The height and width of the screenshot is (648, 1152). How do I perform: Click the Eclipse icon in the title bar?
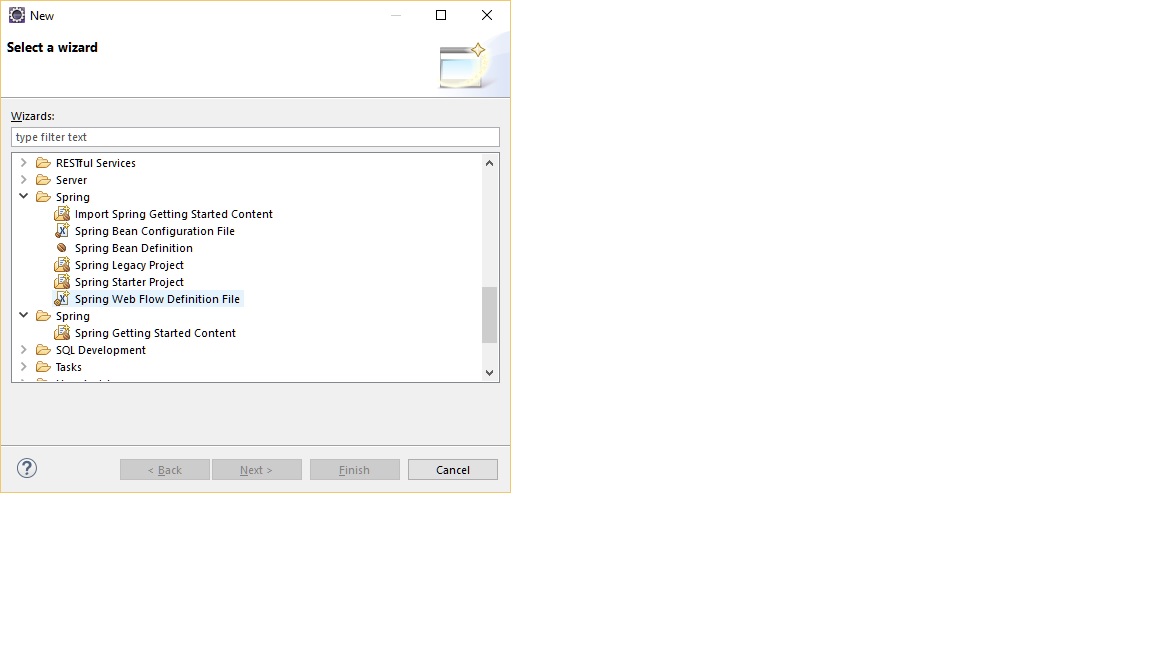click(x=16, y=15)
